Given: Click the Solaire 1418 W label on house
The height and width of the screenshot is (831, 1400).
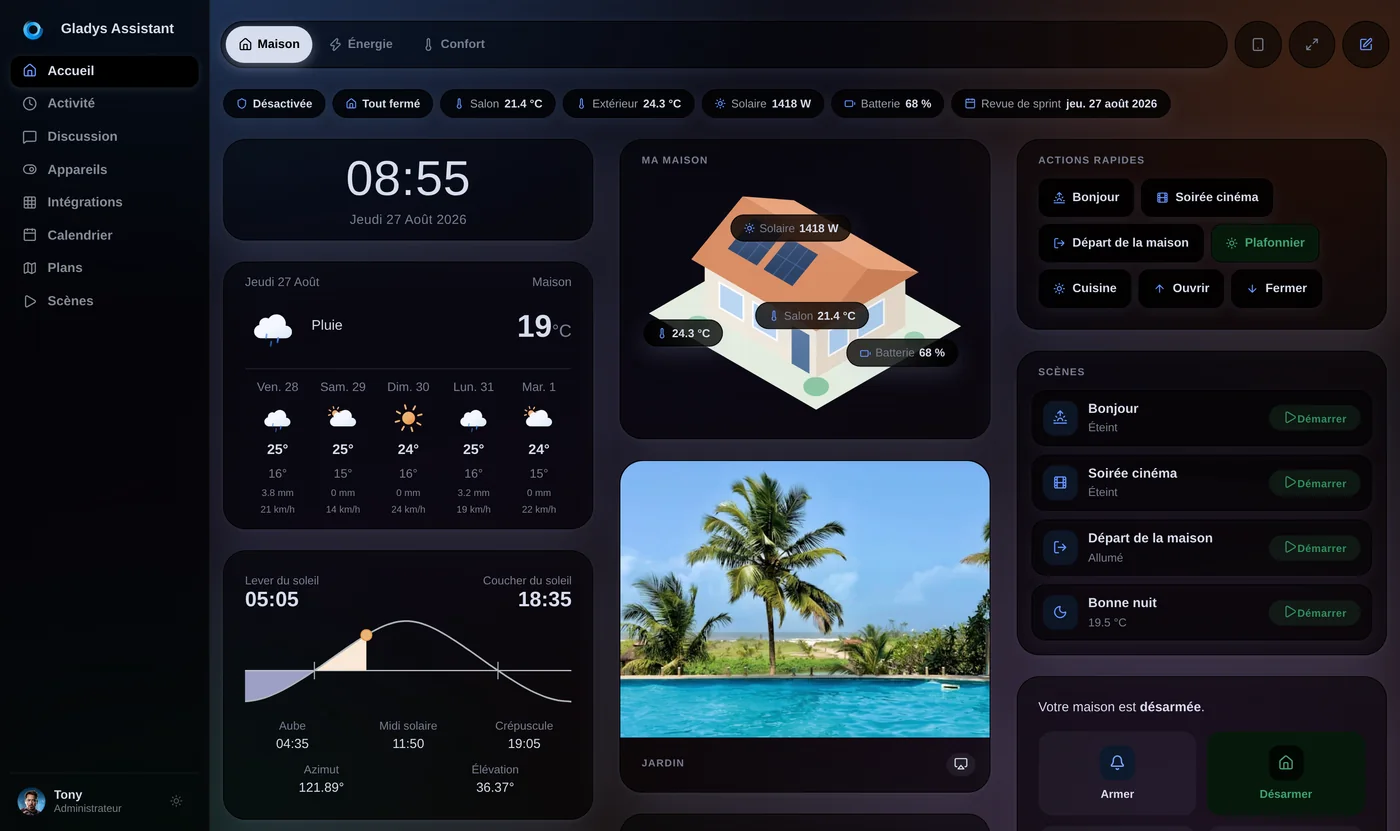Looking at the screenshot, I should (790, 228).
